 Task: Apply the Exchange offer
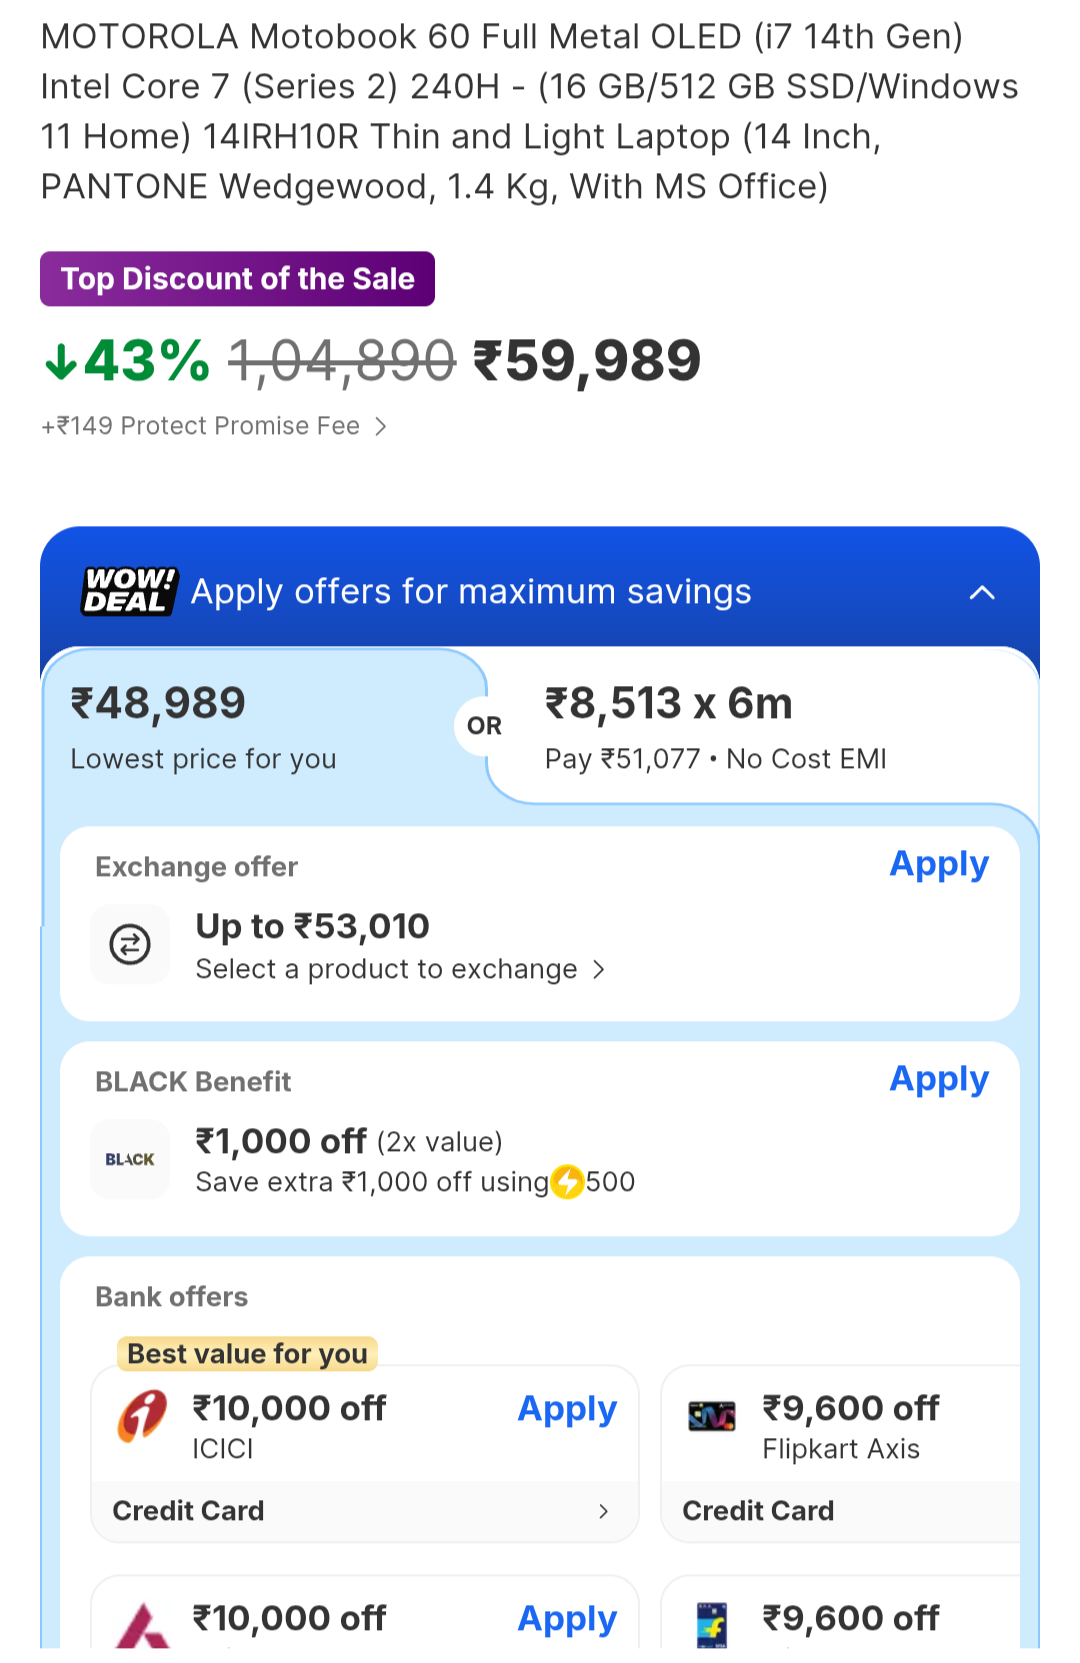coord(938,864)
